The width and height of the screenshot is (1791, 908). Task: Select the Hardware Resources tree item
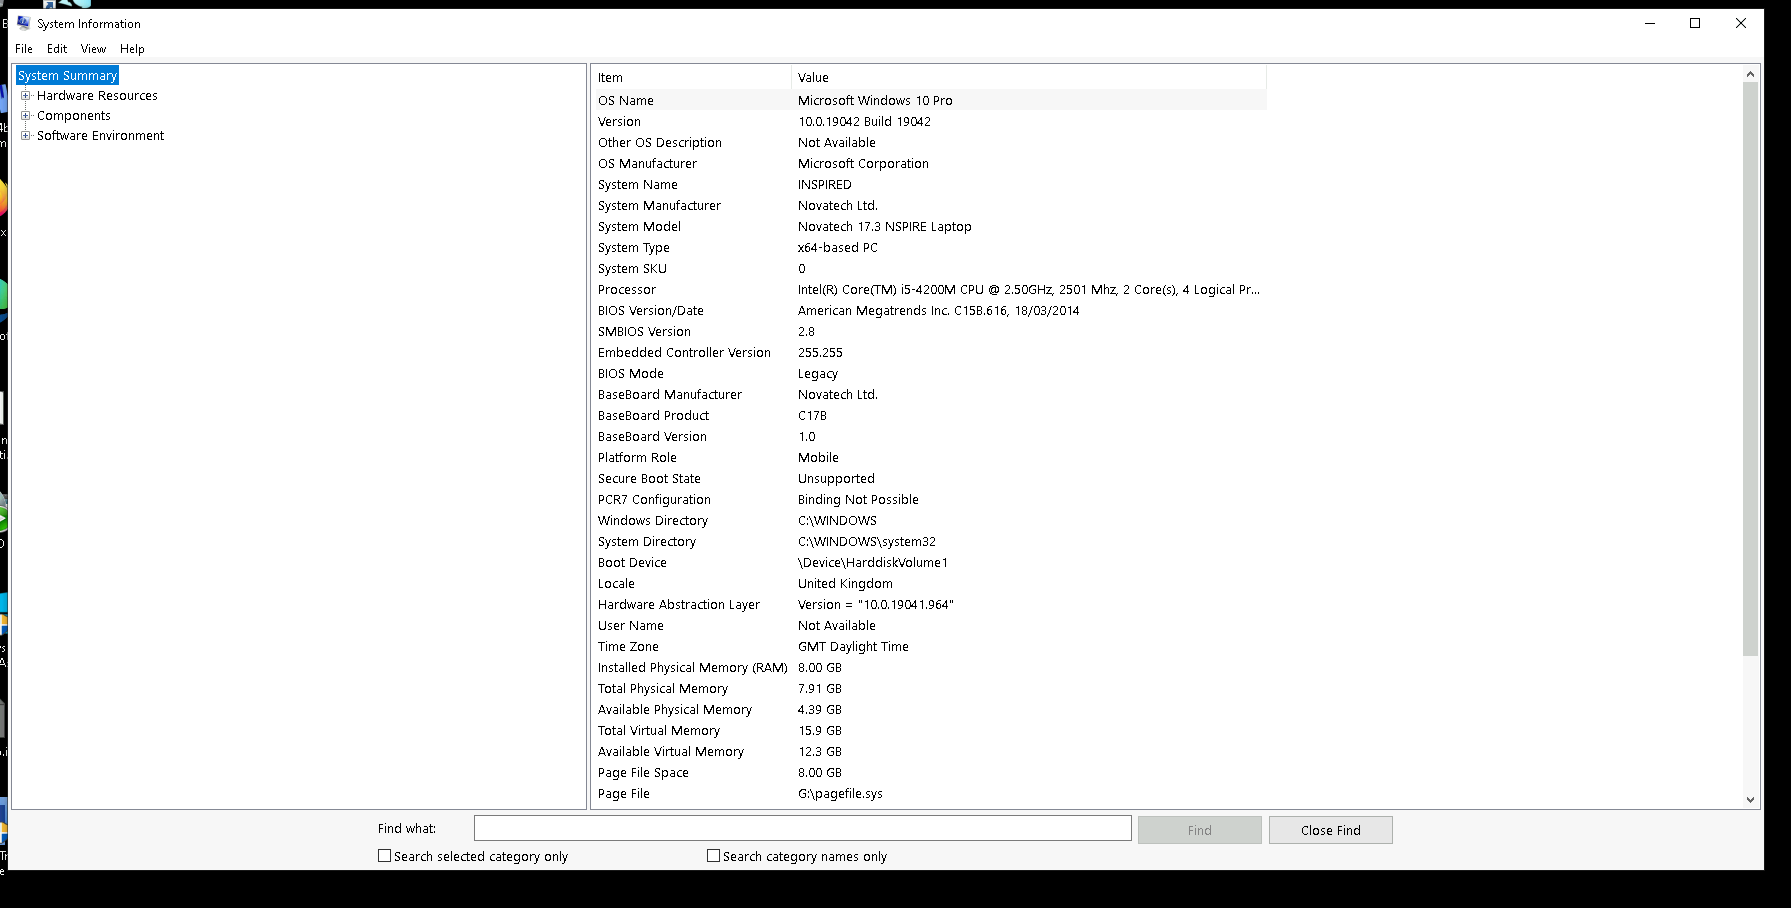(x=97, y=96)
